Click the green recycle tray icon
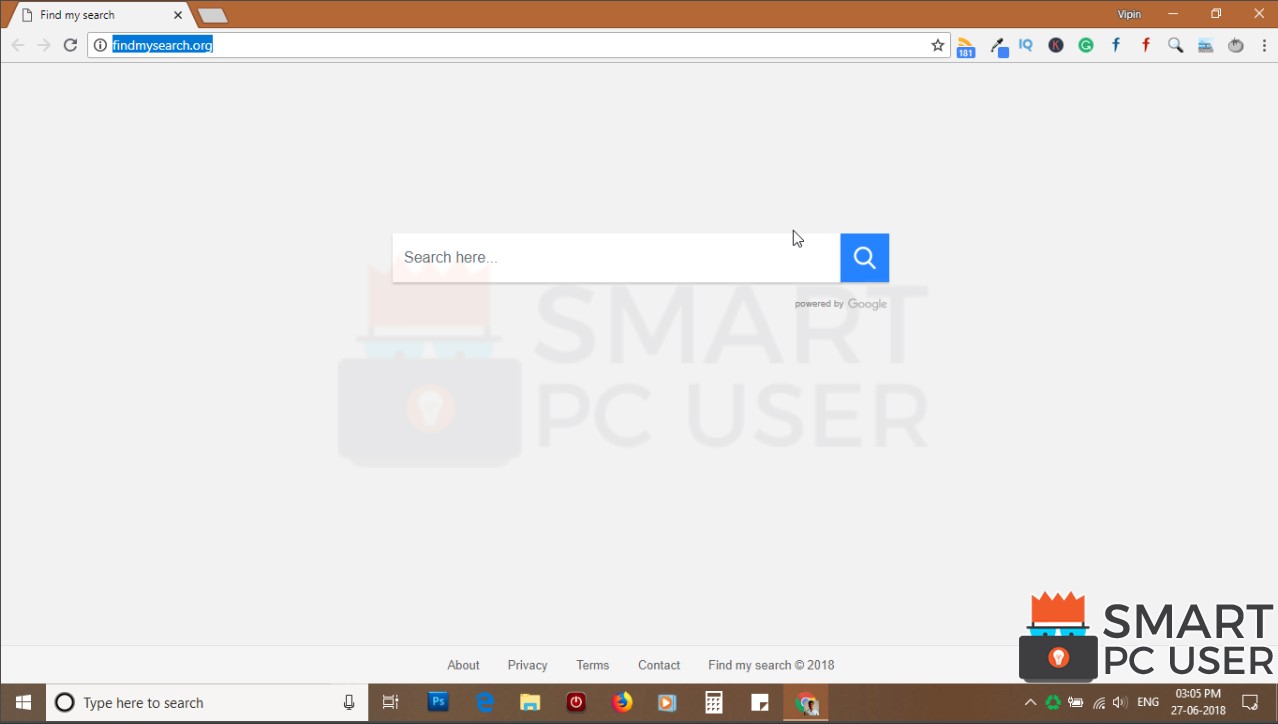 (x=1053, y=703)
